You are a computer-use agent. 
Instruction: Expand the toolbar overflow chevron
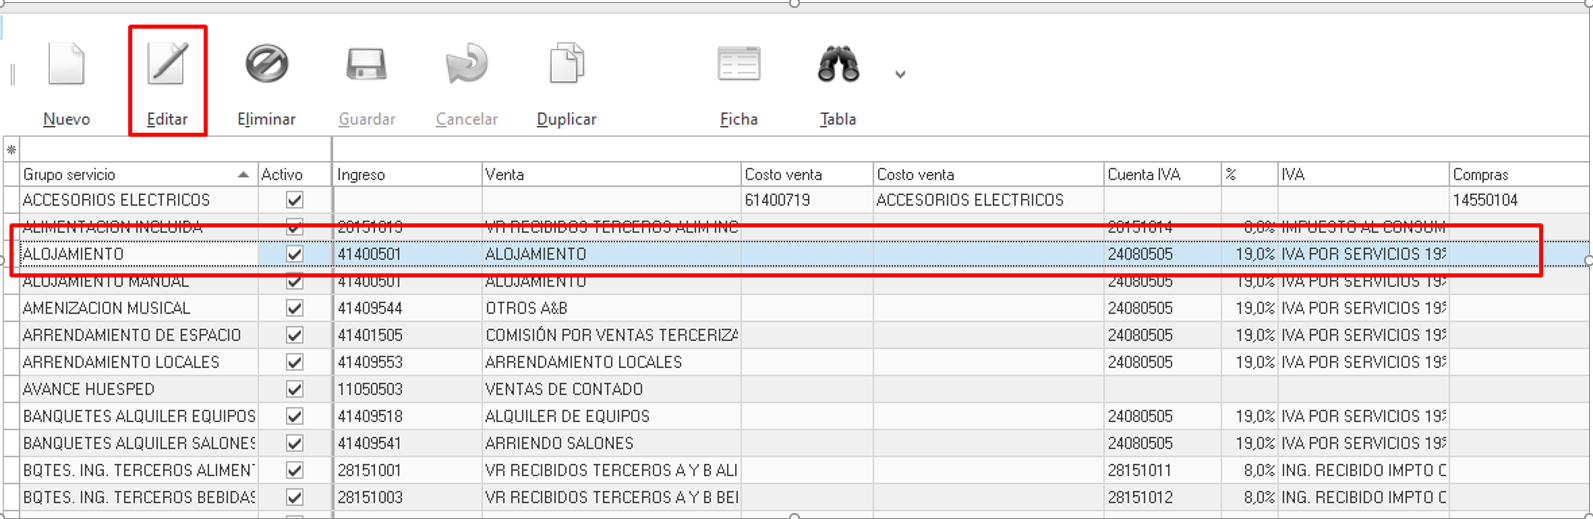(900, 75)
